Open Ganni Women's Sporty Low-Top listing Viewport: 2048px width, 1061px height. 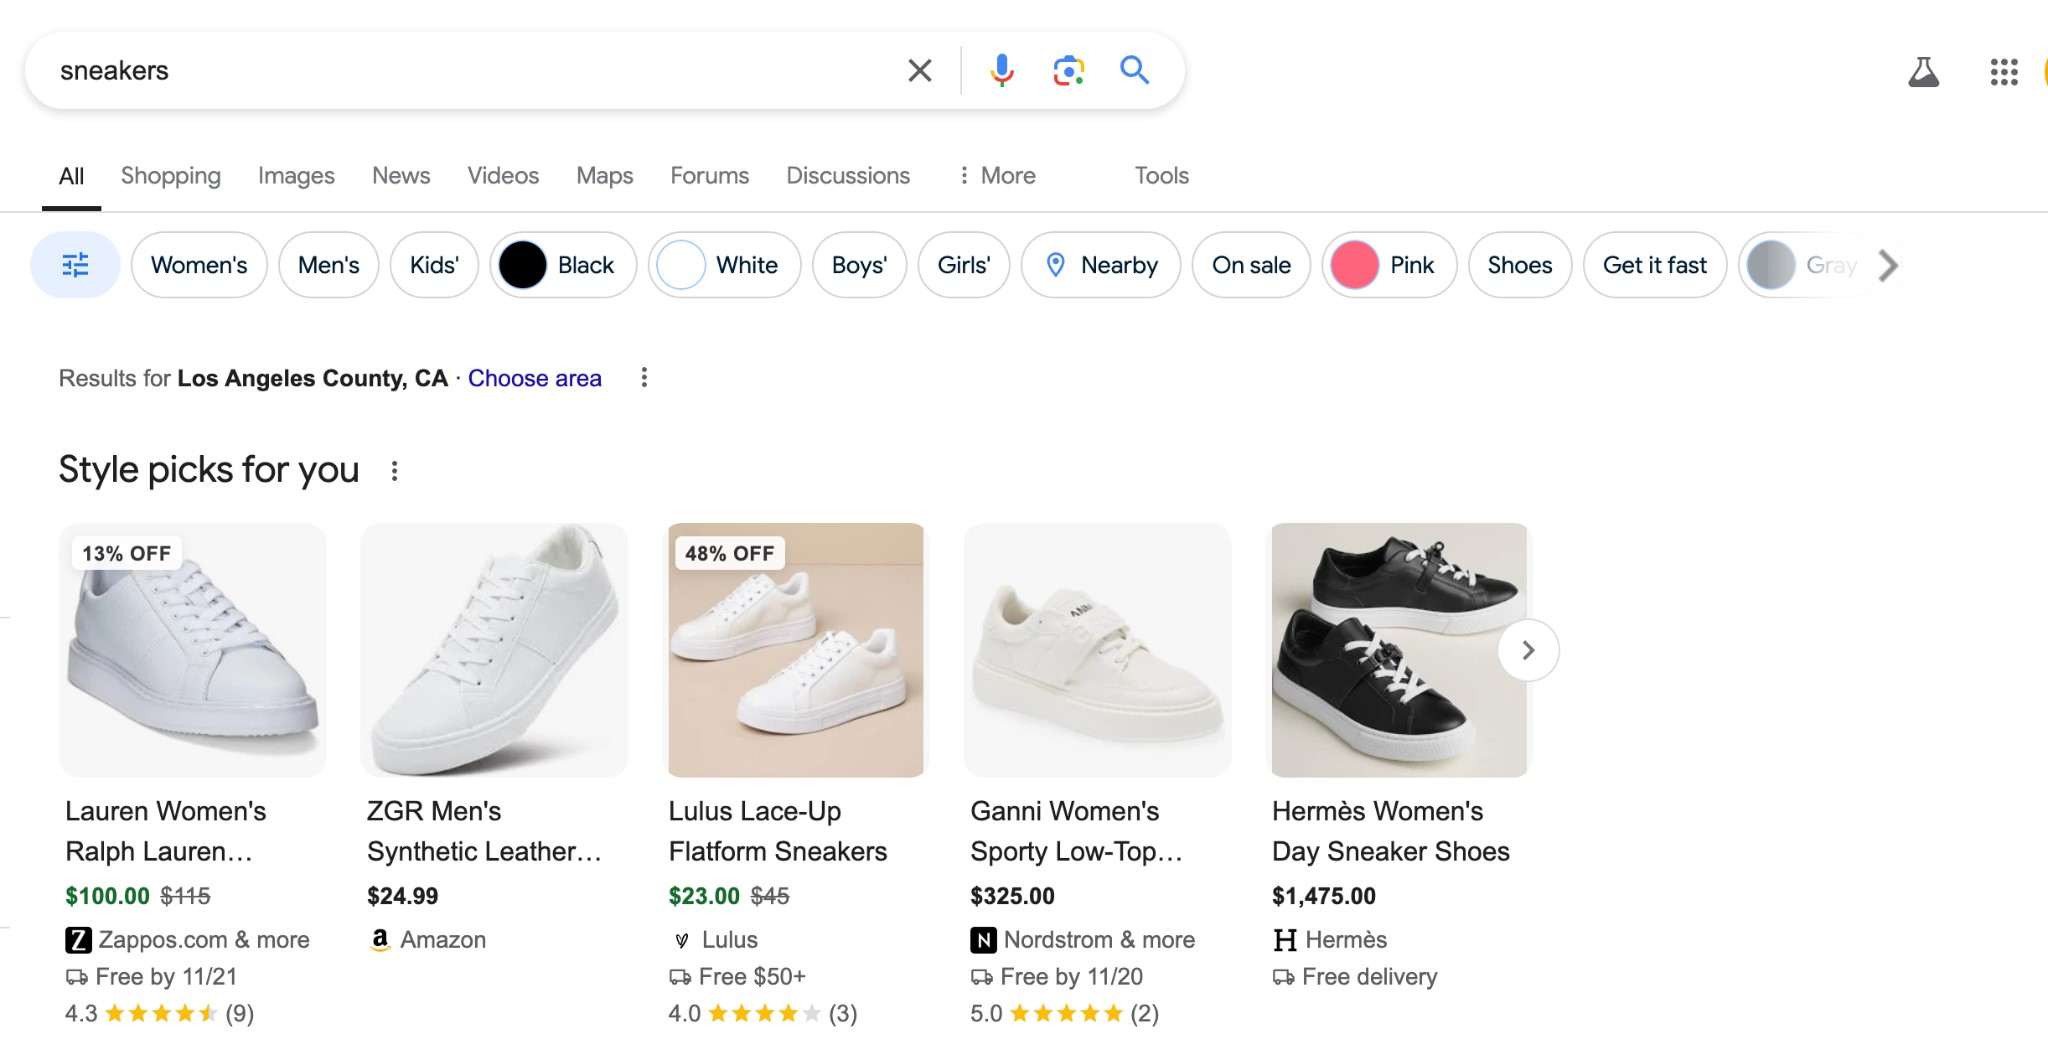(1076, 831)
